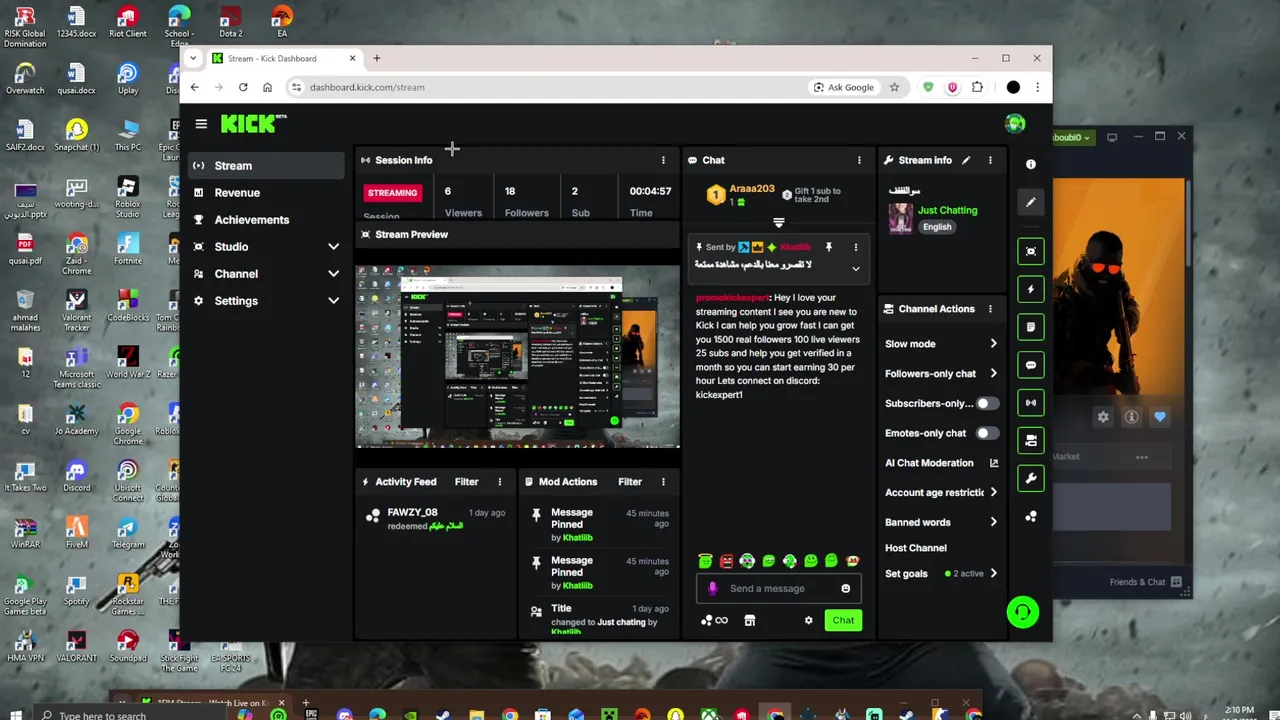Open the green headset support button

1022,612
